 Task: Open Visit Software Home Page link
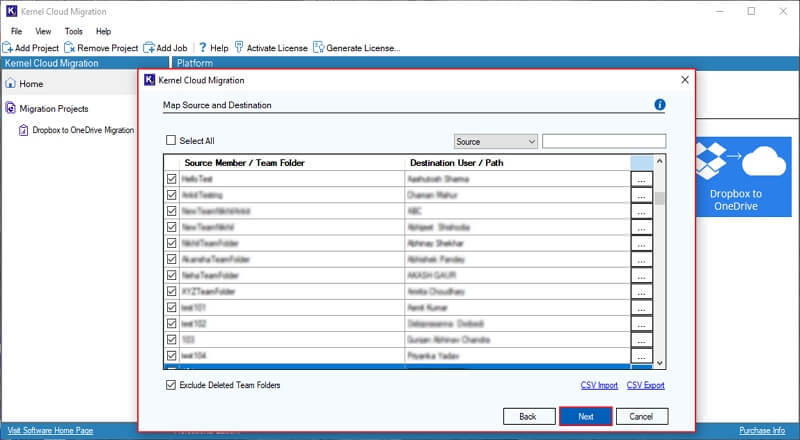pyautogui.click(x=51, y=430)
